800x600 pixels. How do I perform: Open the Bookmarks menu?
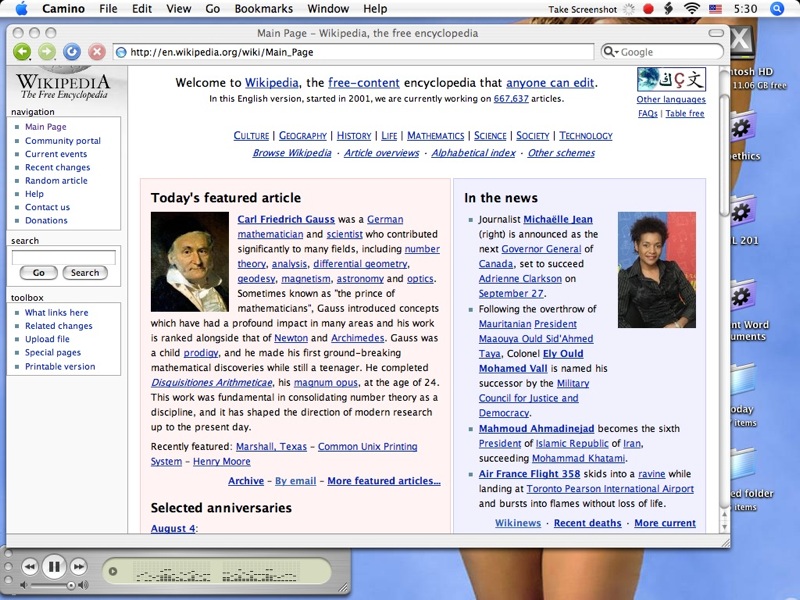(x=263, y=9)
